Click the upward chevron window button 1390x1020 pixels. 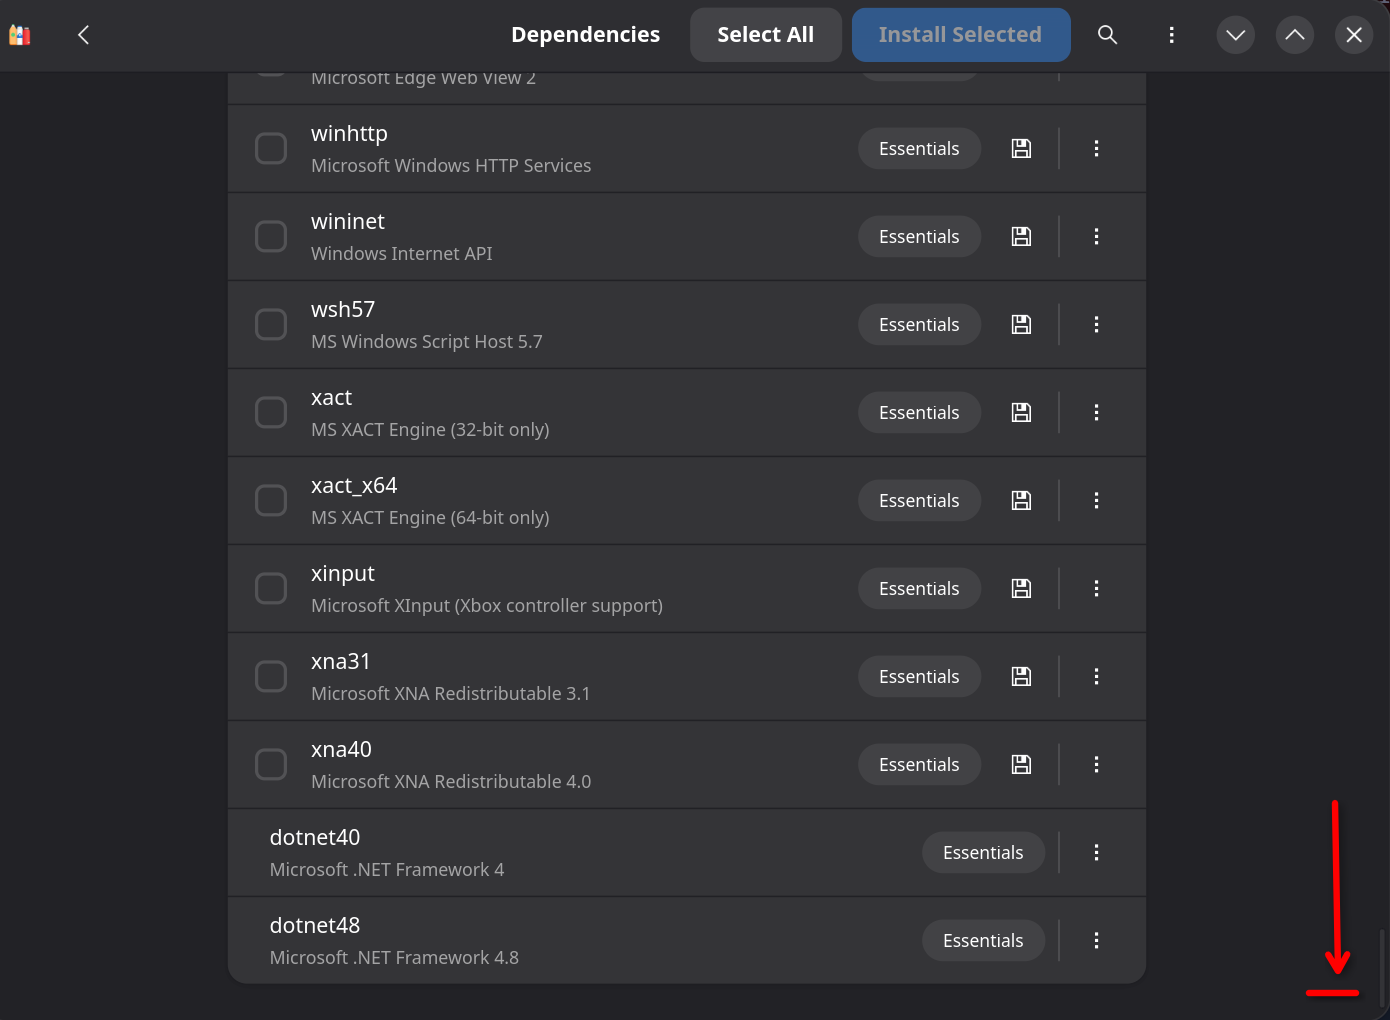coord(1295,35)
